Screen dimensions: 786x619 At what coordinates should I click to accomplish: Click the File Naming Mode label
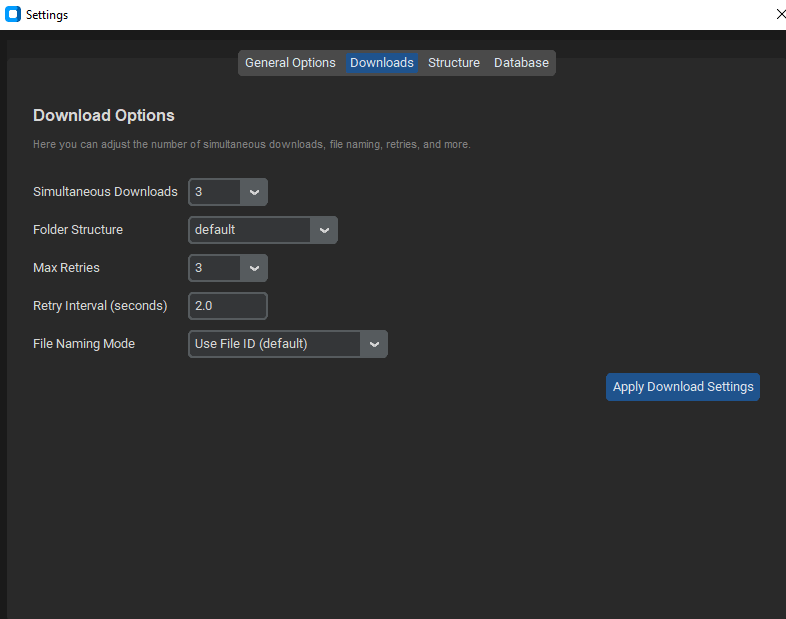coord(84,344)
